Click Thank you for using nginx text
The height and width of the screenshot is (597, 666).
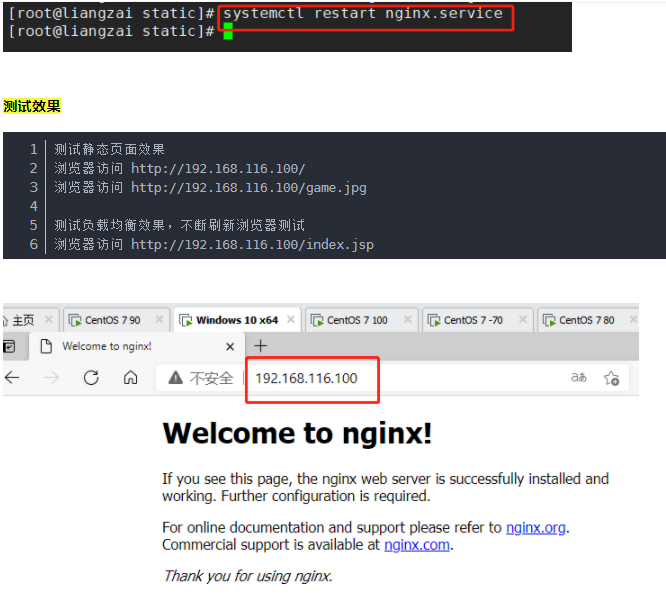[x=248, y=576]
